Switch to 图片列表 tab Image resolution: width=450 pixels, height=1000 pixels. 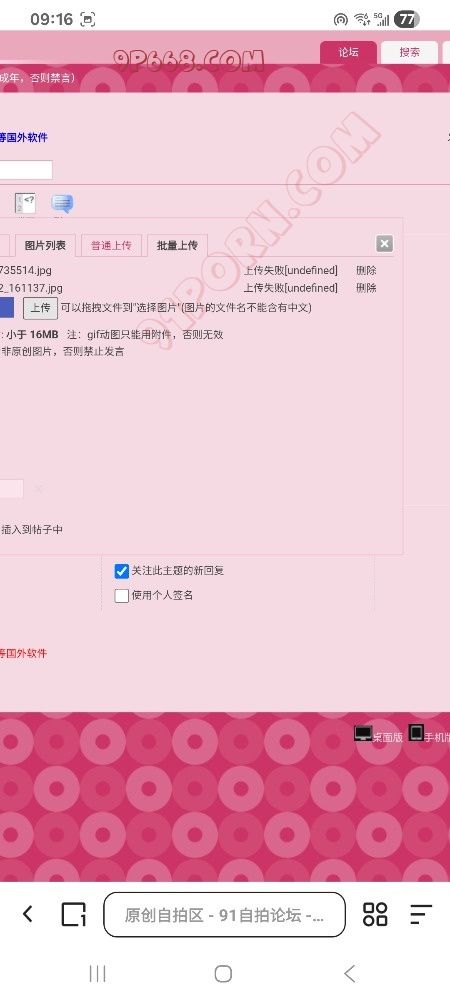pyautogui.click(x=45, y=245)
